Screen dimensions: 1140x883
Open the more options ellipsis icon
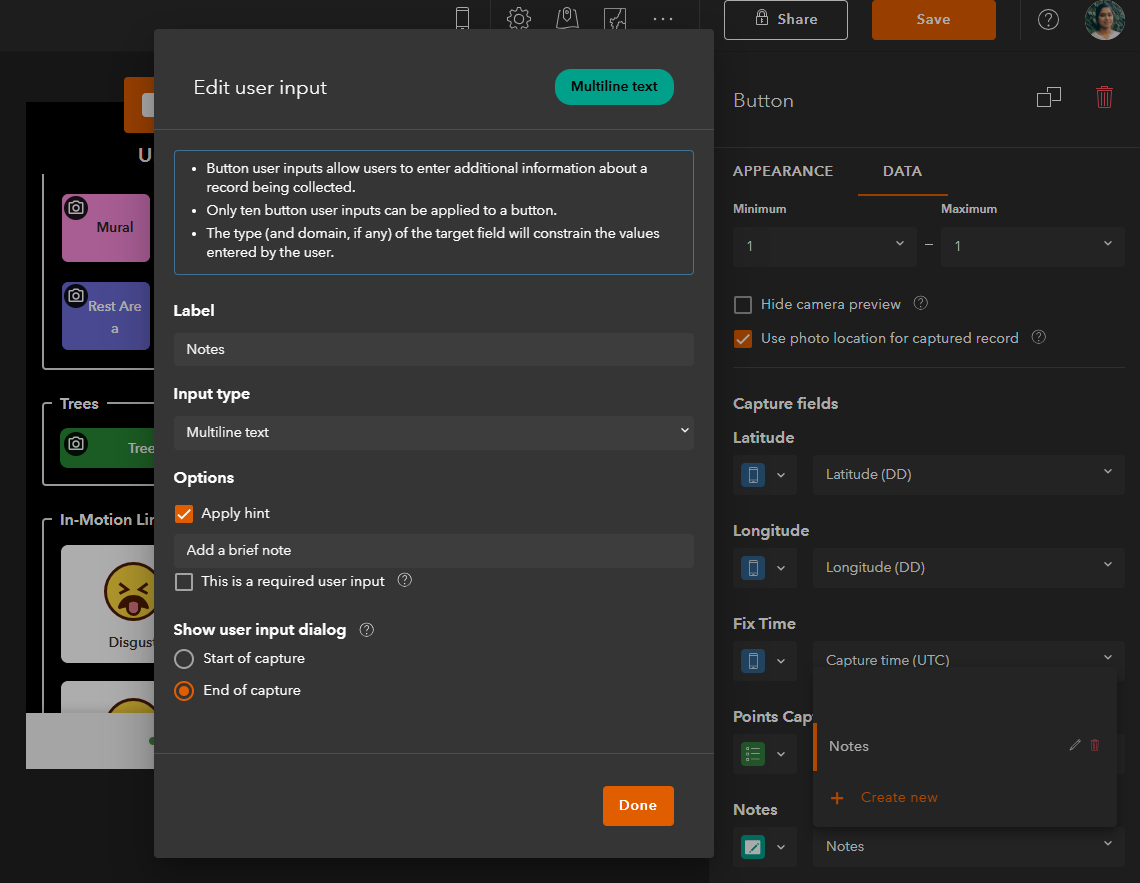(x=662, y=19)
